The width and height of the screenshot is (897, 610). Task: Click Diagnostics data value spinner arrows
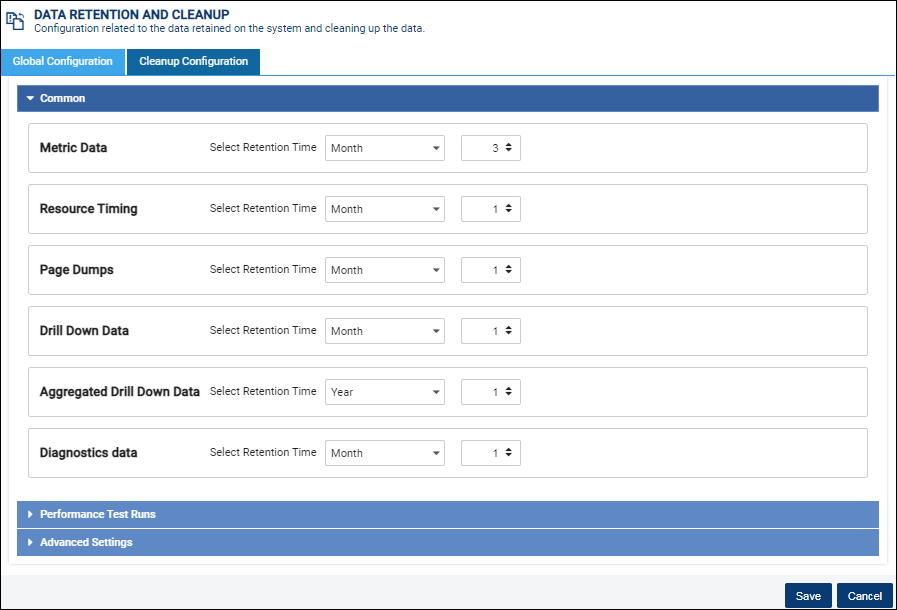509,453
